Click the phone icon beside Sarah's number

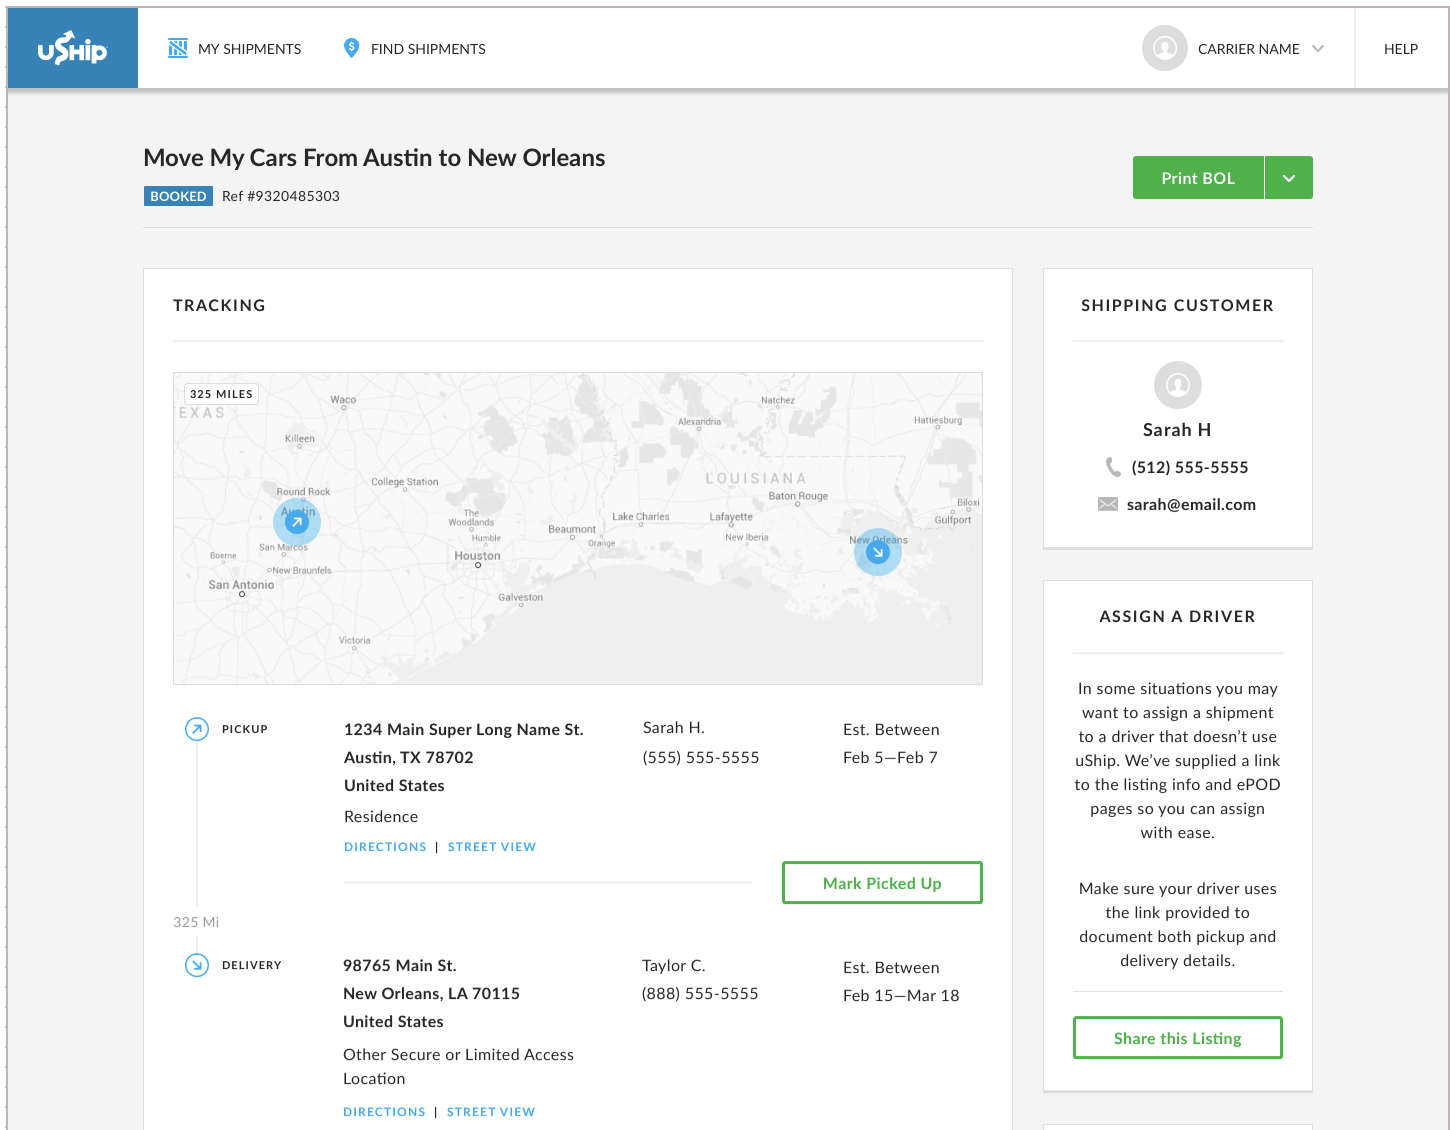pos(1113,467)
